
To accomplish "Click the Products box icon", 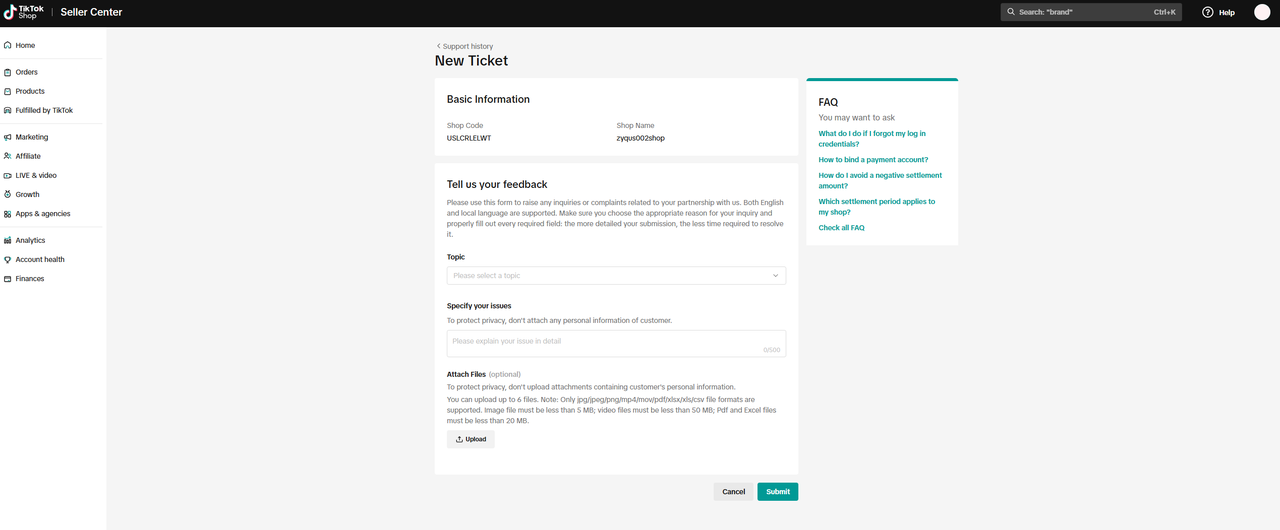I will click(8, 91).
